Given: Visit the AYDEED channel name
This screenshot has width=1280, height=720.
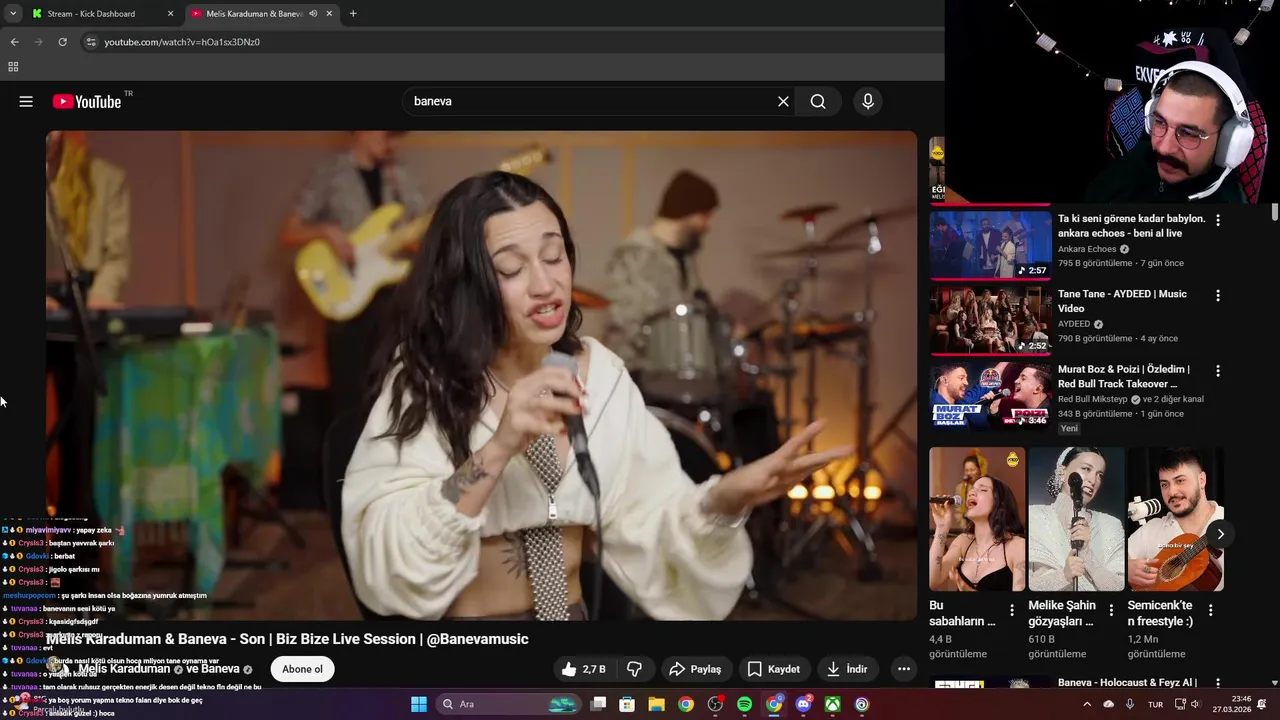Looking at the screenshot, I should [x=1074, y=324].
